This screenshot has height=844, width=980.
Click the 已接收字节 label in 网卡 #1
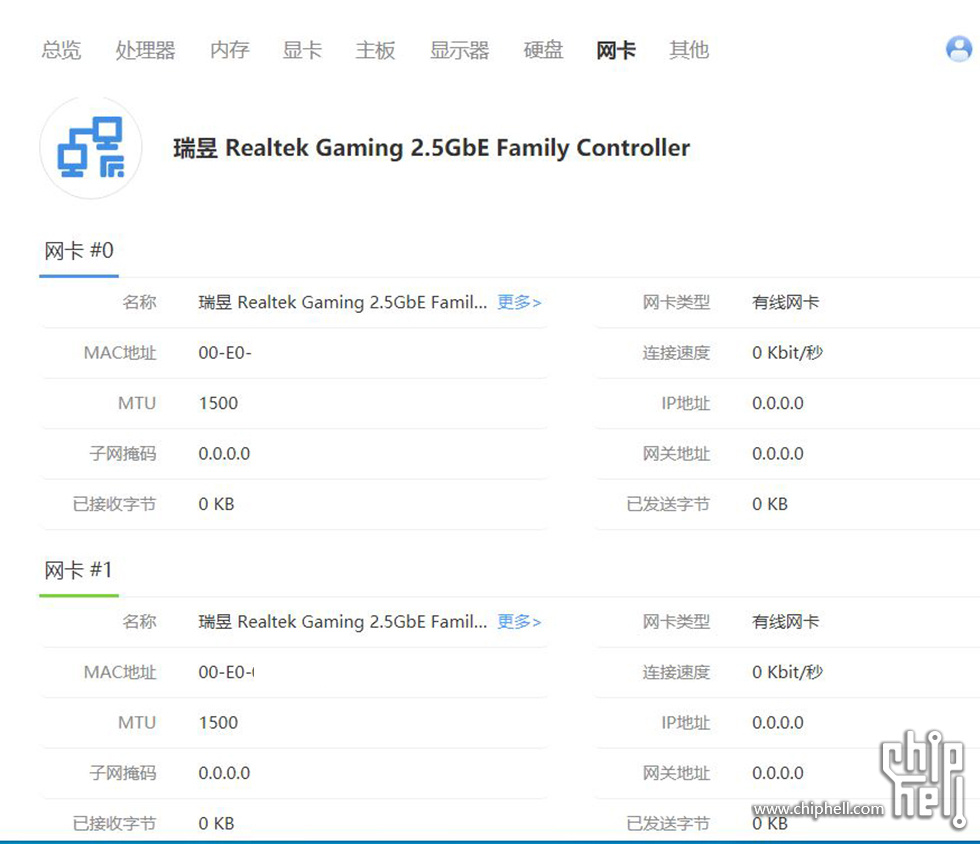point(114,824)
